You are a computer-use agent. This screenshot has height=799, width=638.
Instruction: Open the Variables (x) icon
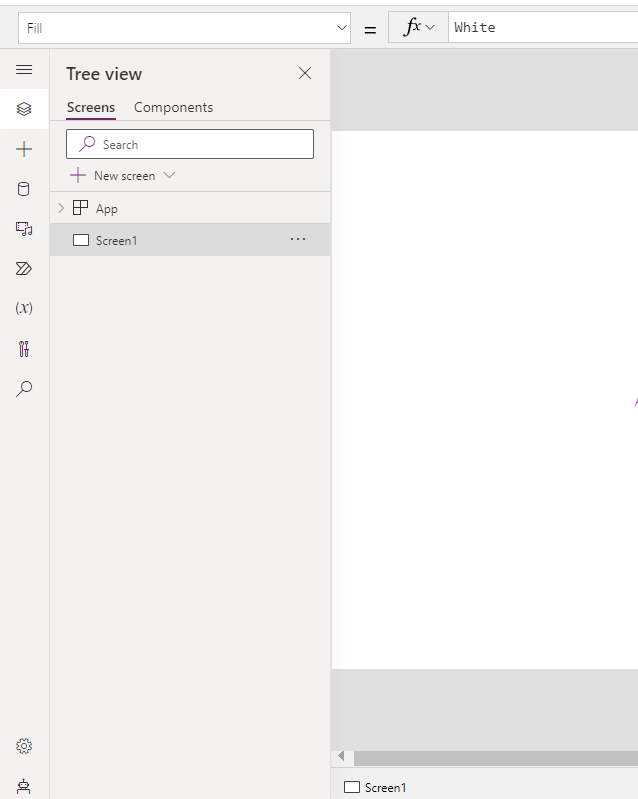click(x=24, y=308)
